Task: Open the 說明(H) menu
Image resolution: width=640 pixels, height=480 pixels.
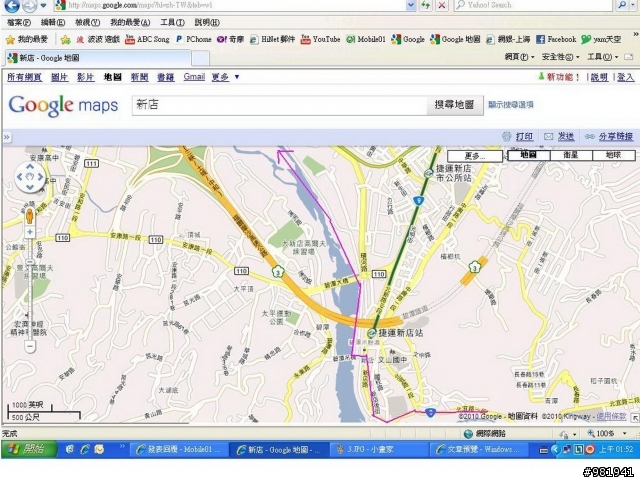Action: pos(207,22)
